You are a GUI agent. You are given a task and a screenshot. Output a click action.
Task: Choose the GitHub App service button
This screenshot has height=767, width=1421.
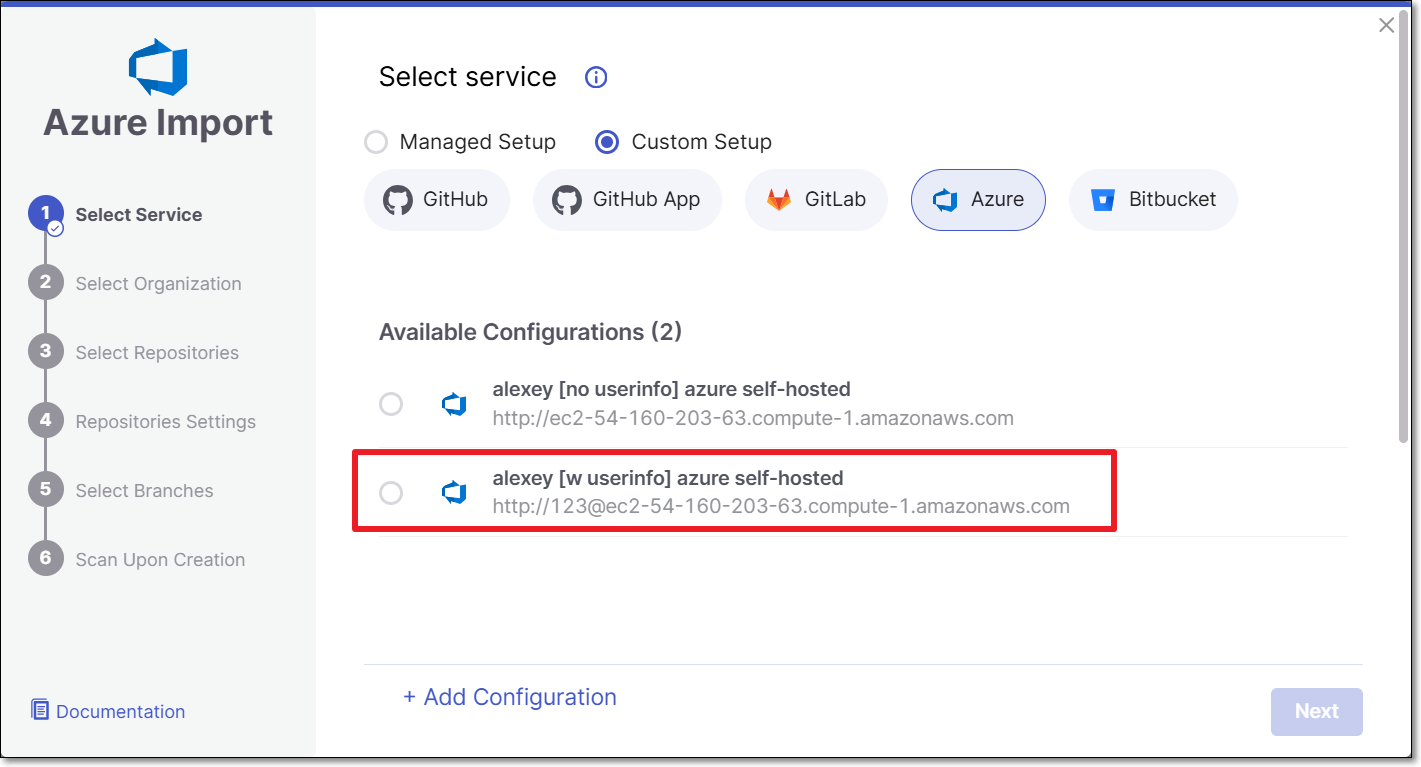coord(627,199)
